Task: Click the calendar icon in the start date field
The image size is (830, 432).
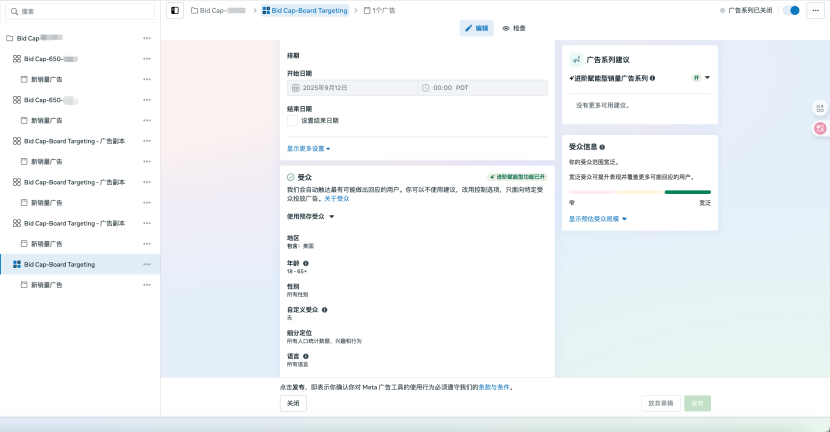Action: 296,88
